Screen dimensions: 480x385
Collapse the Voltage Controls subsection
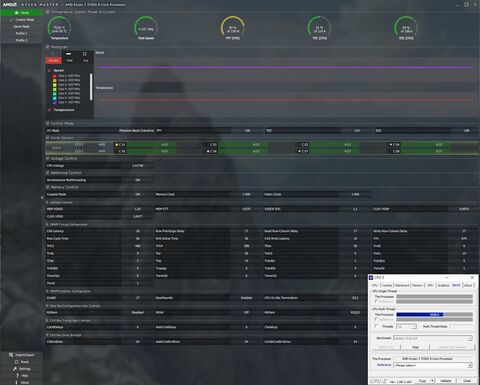point(47,202)
